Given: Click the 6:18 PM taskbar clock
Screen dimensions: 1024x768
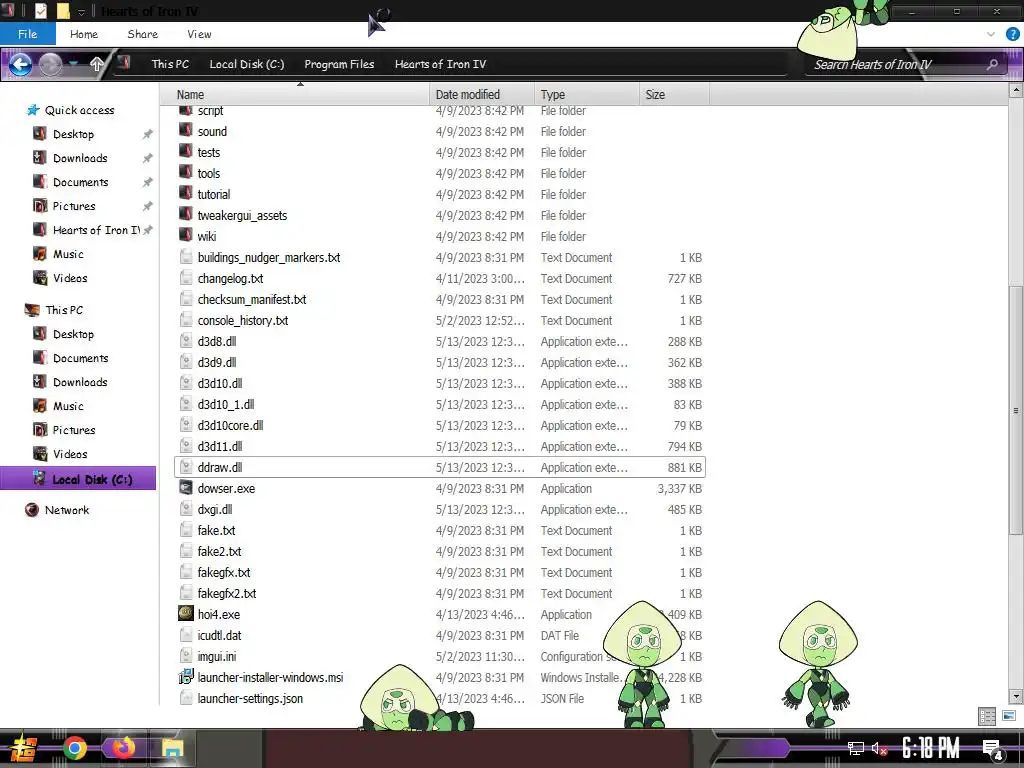Looking at the screenshot, I should pyautogui.click(x=931, y=748).
